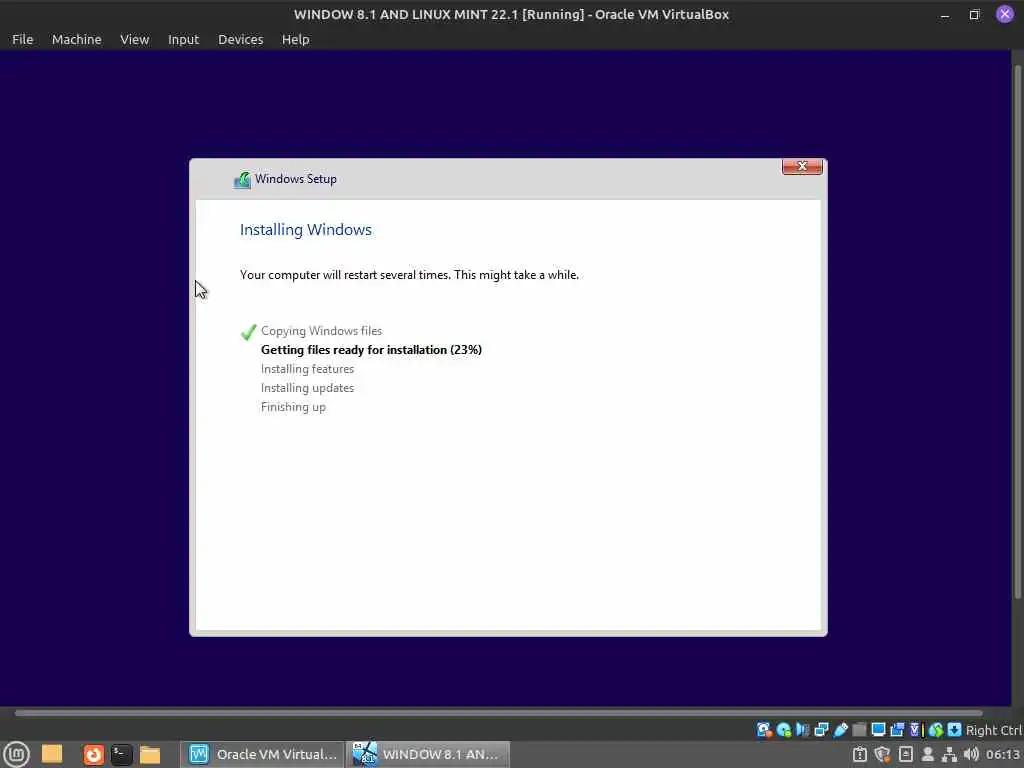Open the View menu
The image size is (1024, 768).
pos(135,39)
